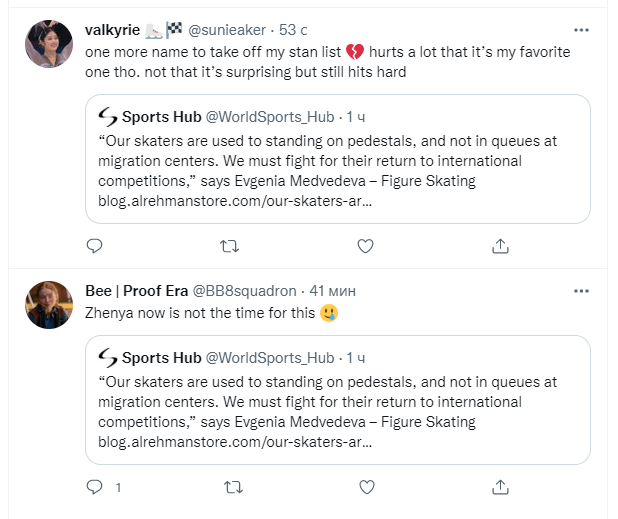The width and height of the screenshot is (618, 519).
Task: Open the Sports Hub logo in first quoted tweet
Action: point(108,116)
